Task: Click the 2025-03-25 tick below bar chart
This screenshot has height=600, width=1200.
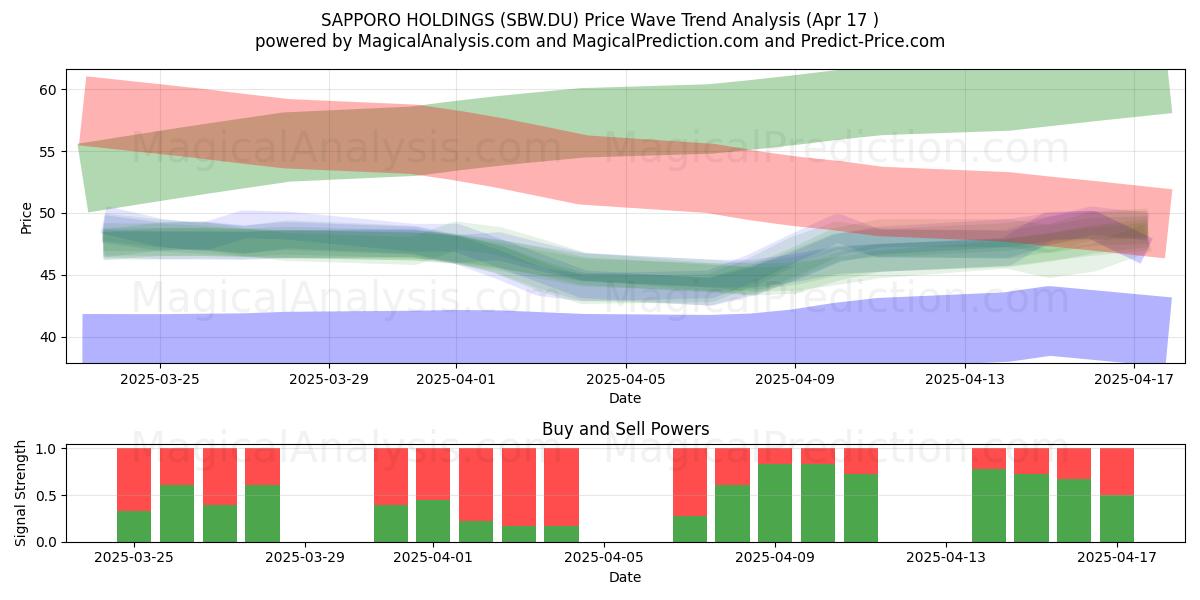Action: click(134, 558)
